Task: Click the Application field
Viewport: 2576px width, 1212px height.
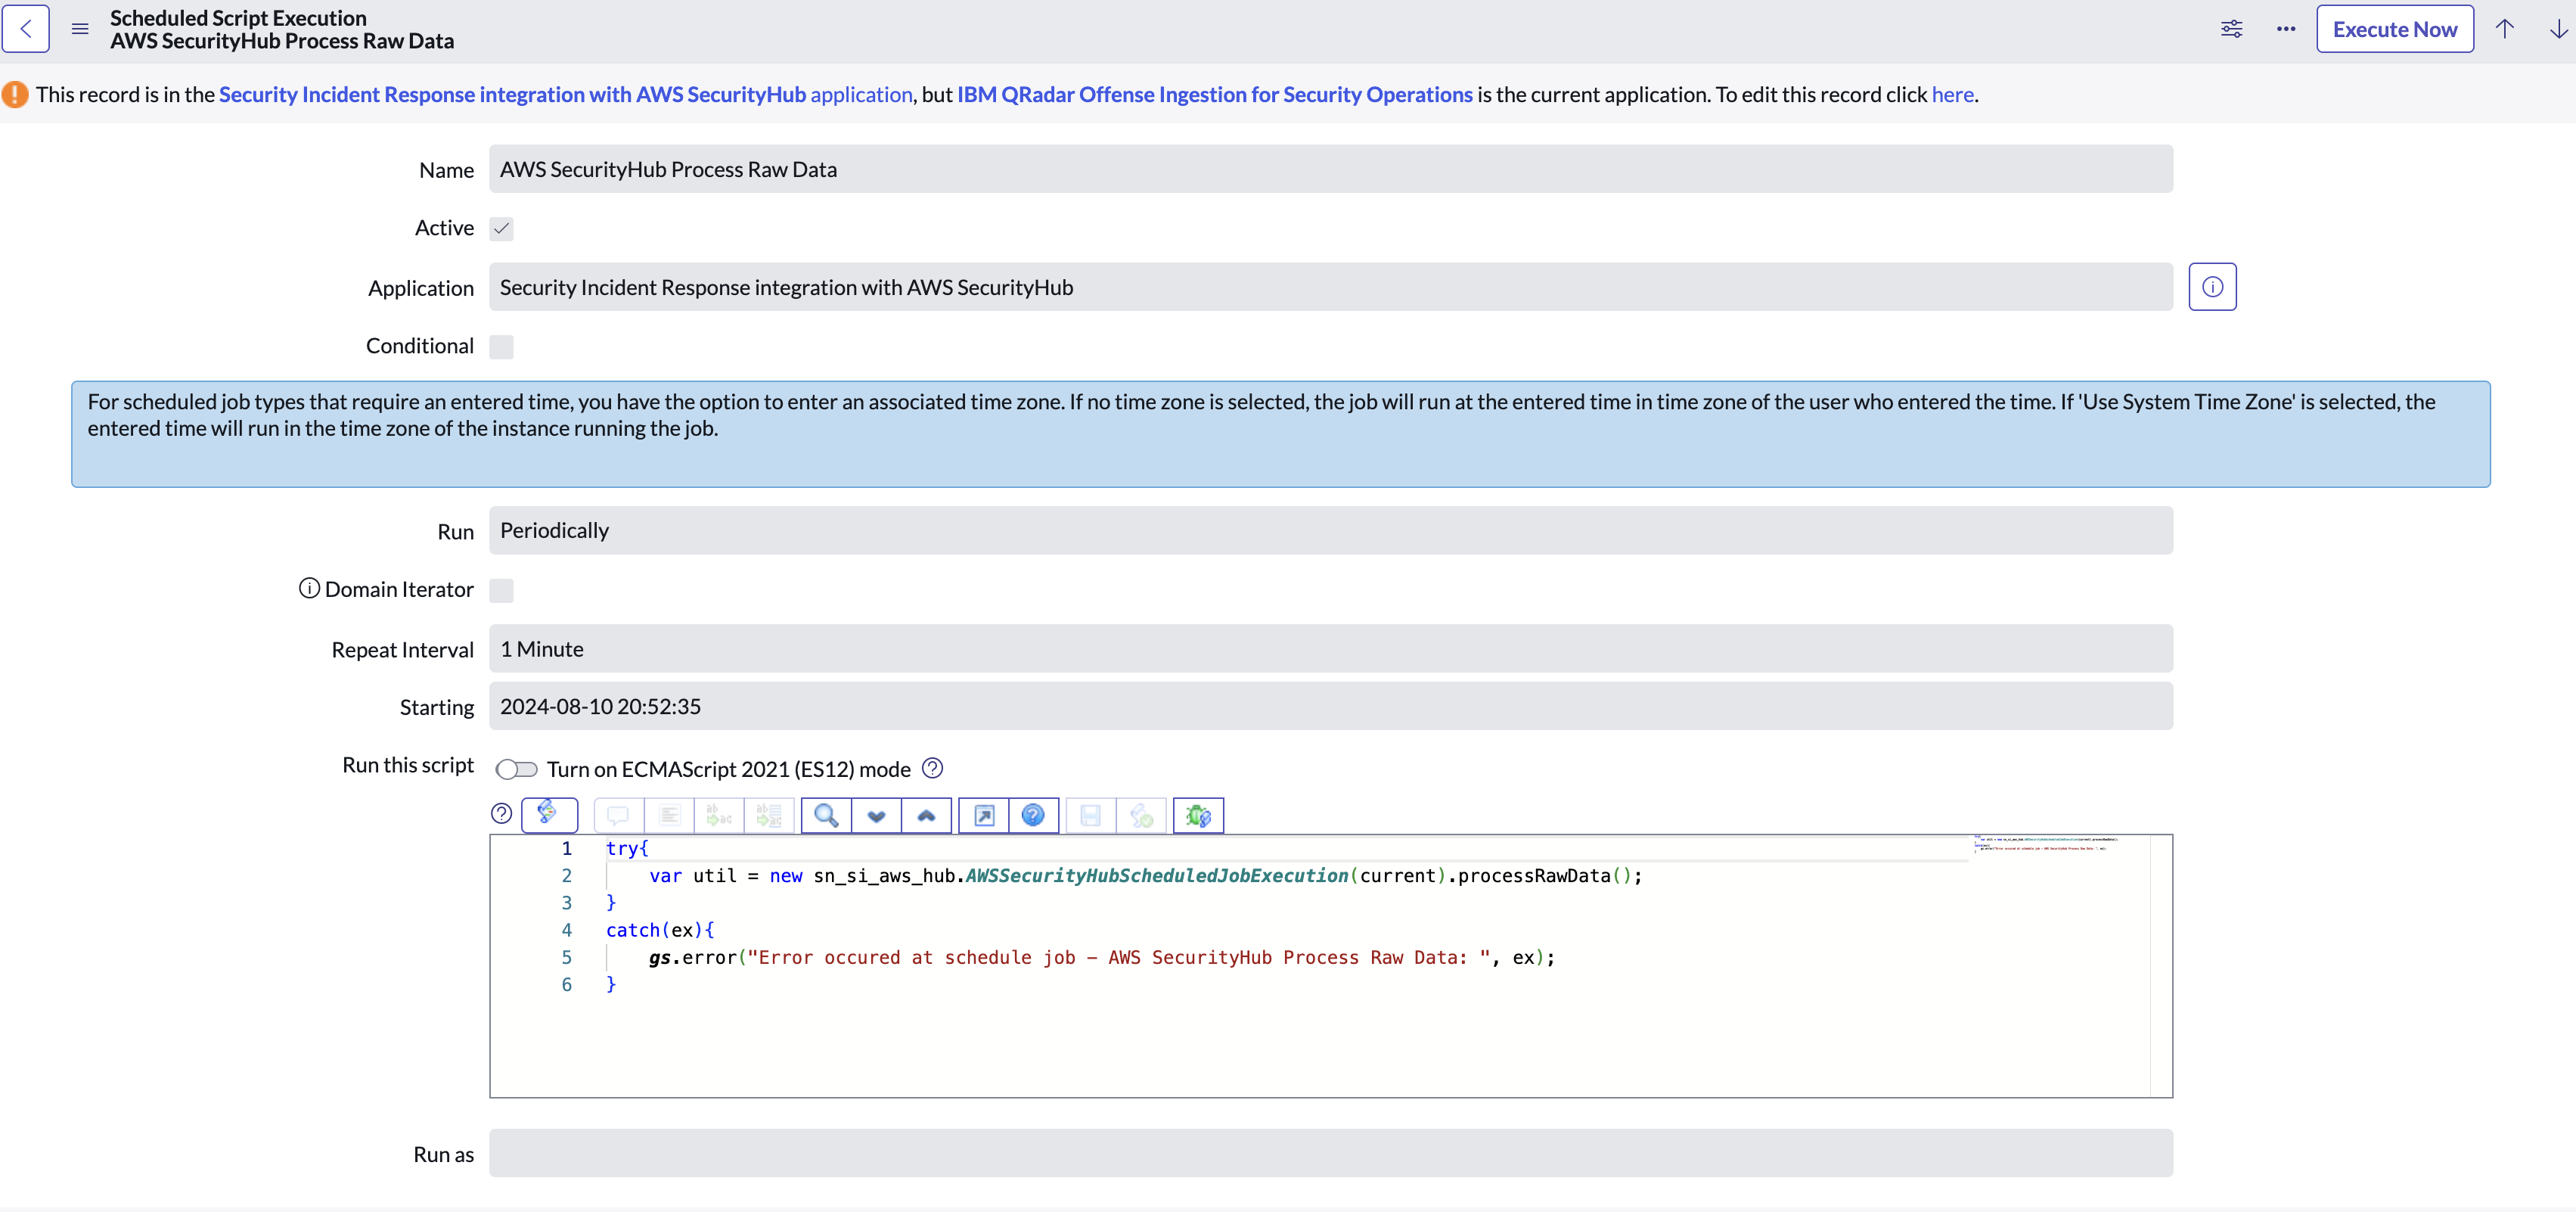Action: 1330,287
